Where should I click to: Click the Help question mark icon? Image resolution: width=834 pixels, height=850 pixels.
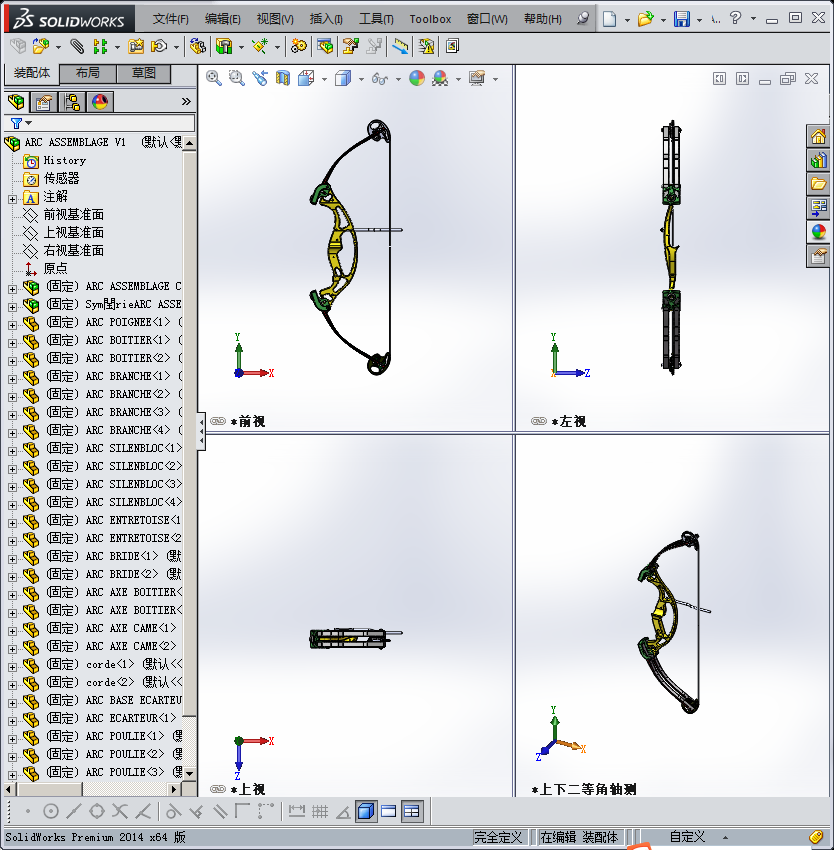[735, 18]
